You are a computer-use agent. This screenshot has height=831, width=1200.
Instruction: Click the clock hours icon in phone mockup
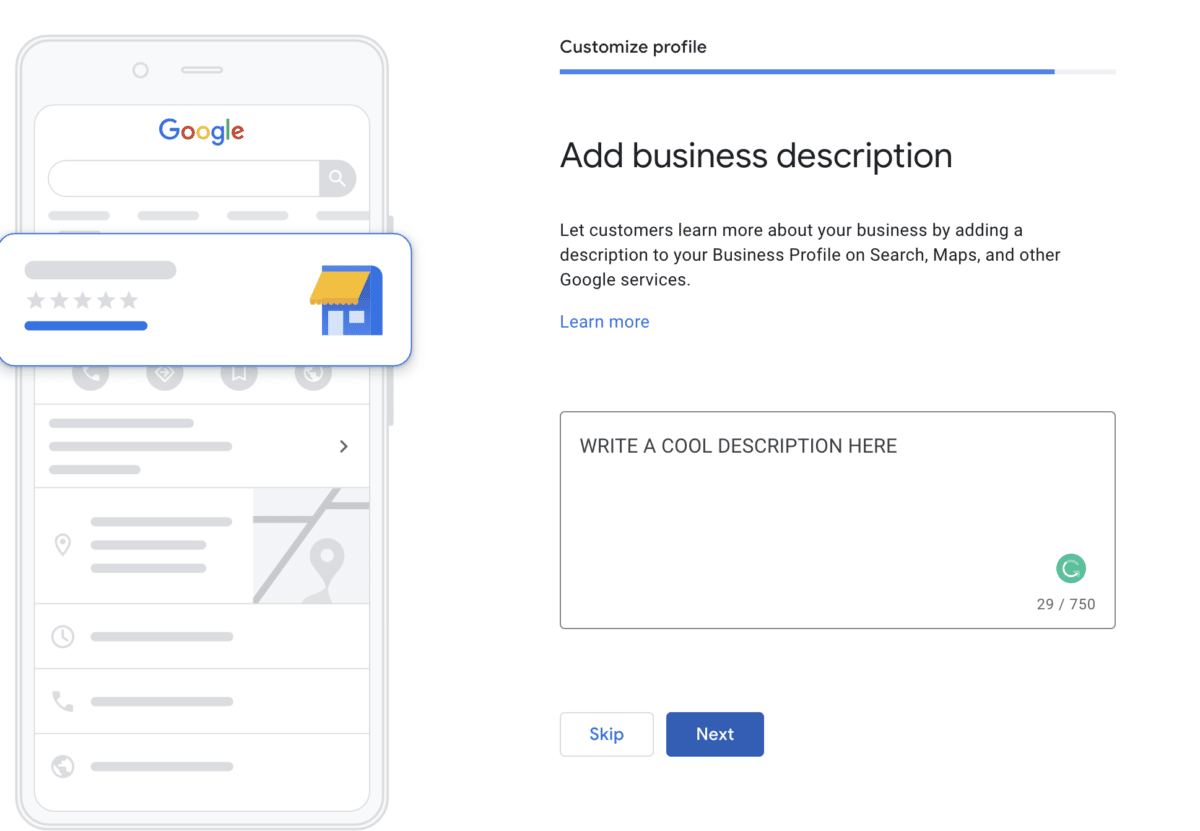pyautogui.click(x=63, y=636)
